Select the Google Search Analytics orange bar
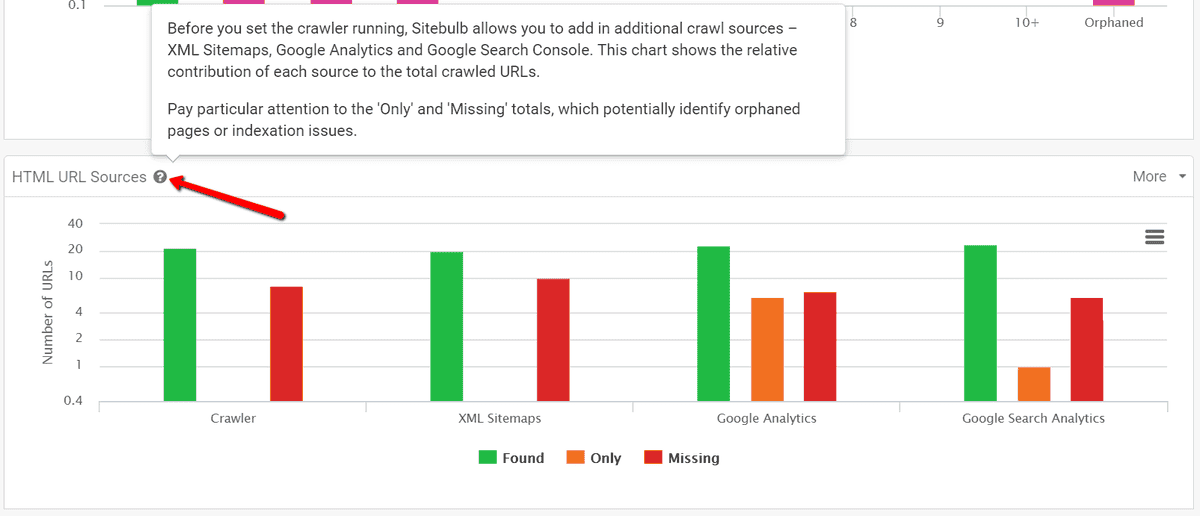 (1034, 385)
